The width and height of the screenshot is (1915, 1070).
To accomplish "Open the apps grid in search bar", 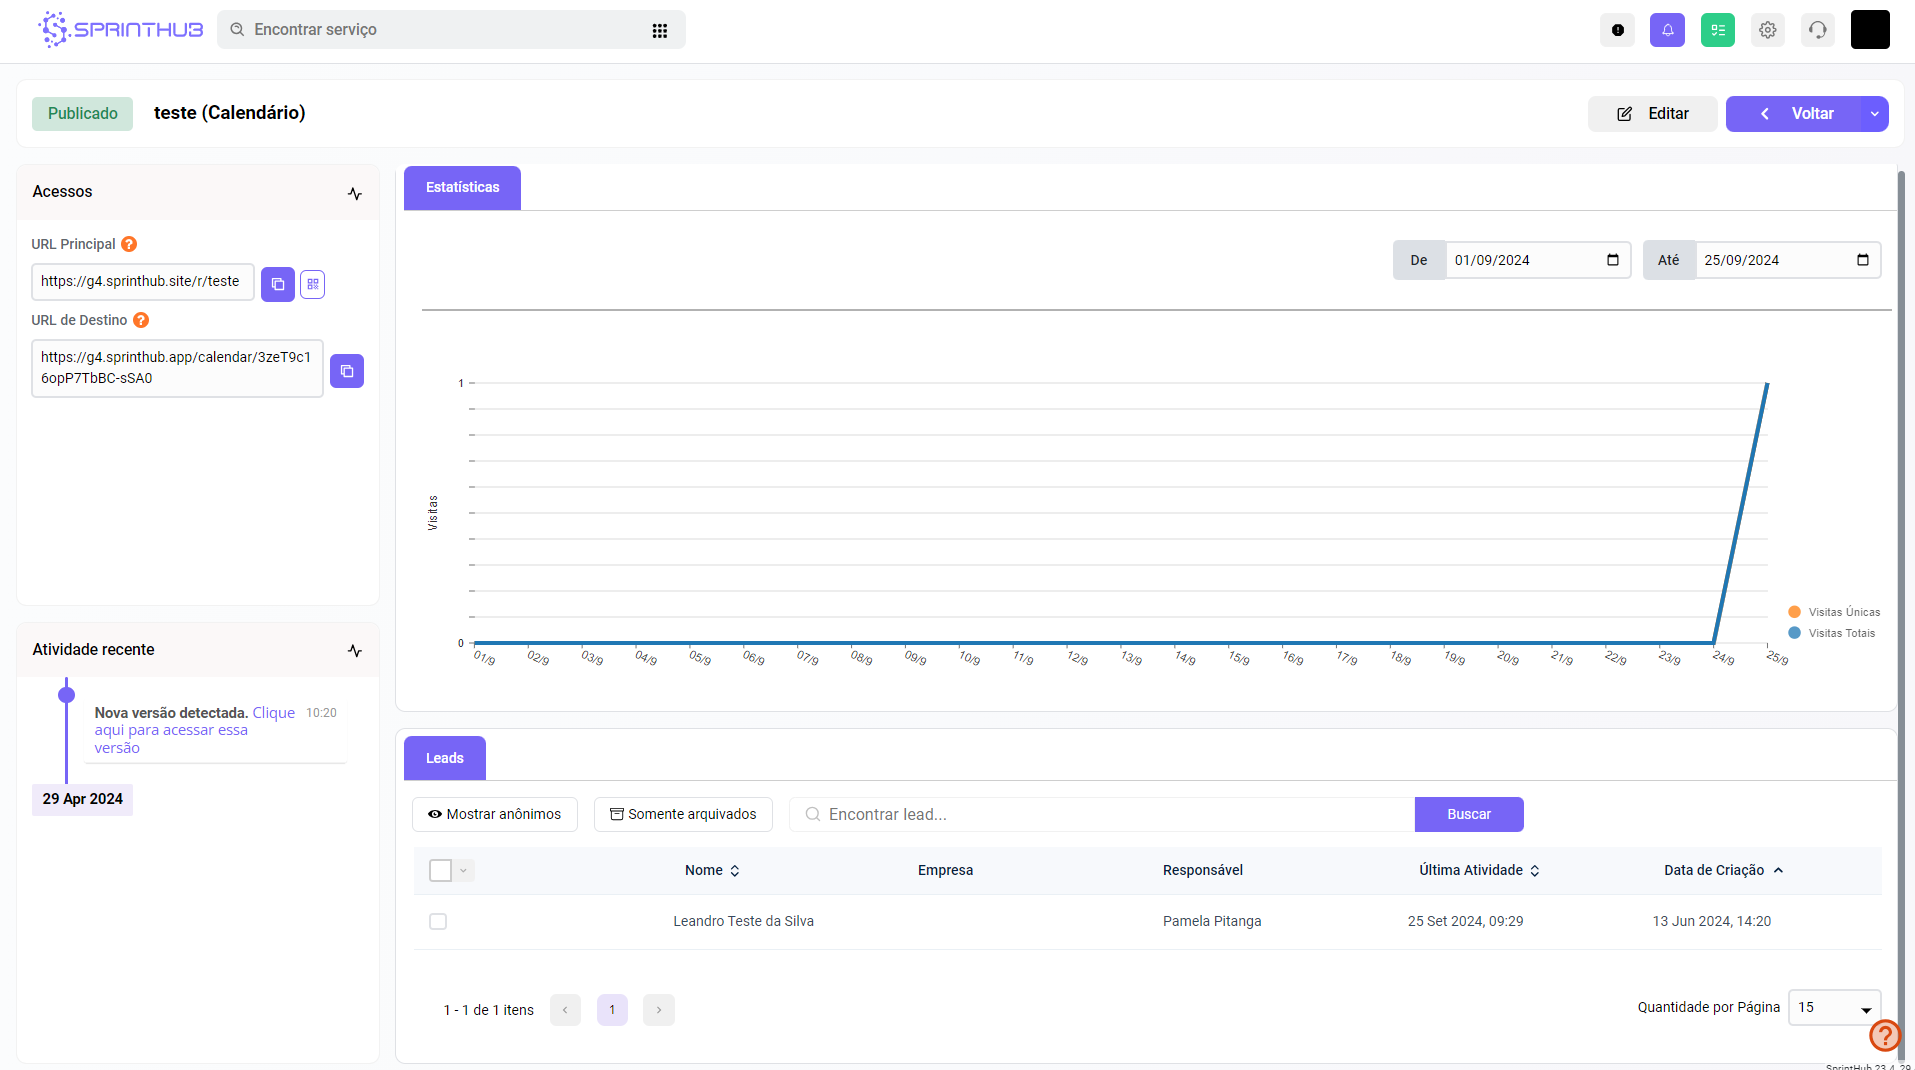I will point(660,31).
